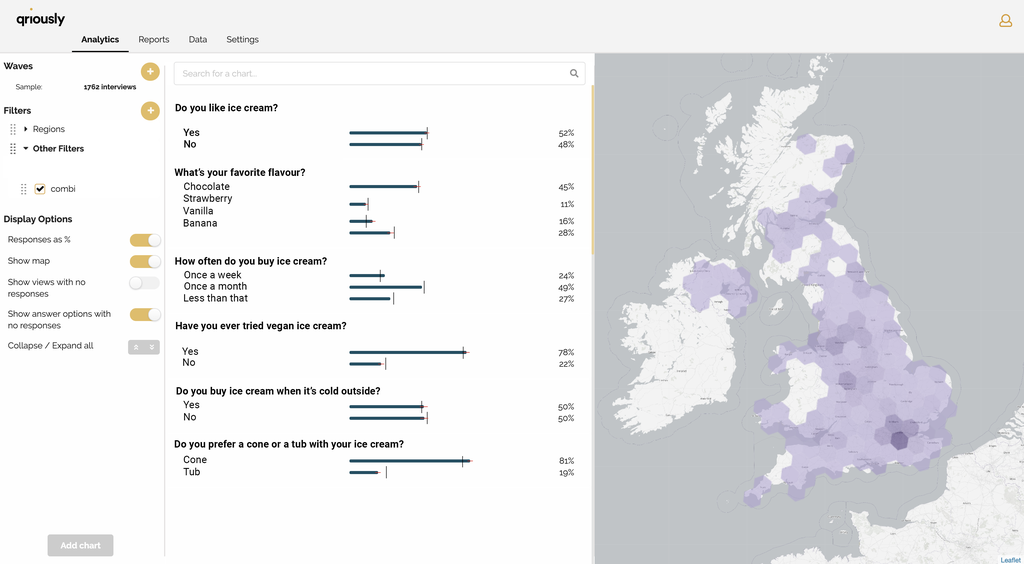Click the add wave plus button
This screenshot has width=1024, height=564.
[150, 71]
